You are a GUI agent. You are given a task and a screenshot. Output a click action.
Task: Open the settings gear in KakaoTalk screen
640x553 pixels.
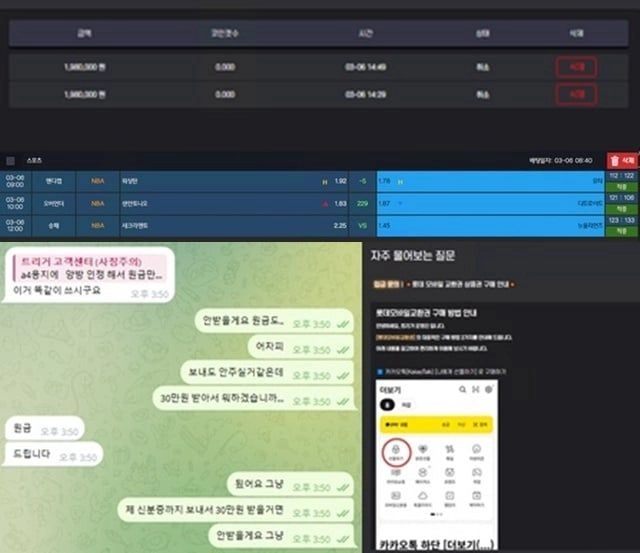coord(489,389)
